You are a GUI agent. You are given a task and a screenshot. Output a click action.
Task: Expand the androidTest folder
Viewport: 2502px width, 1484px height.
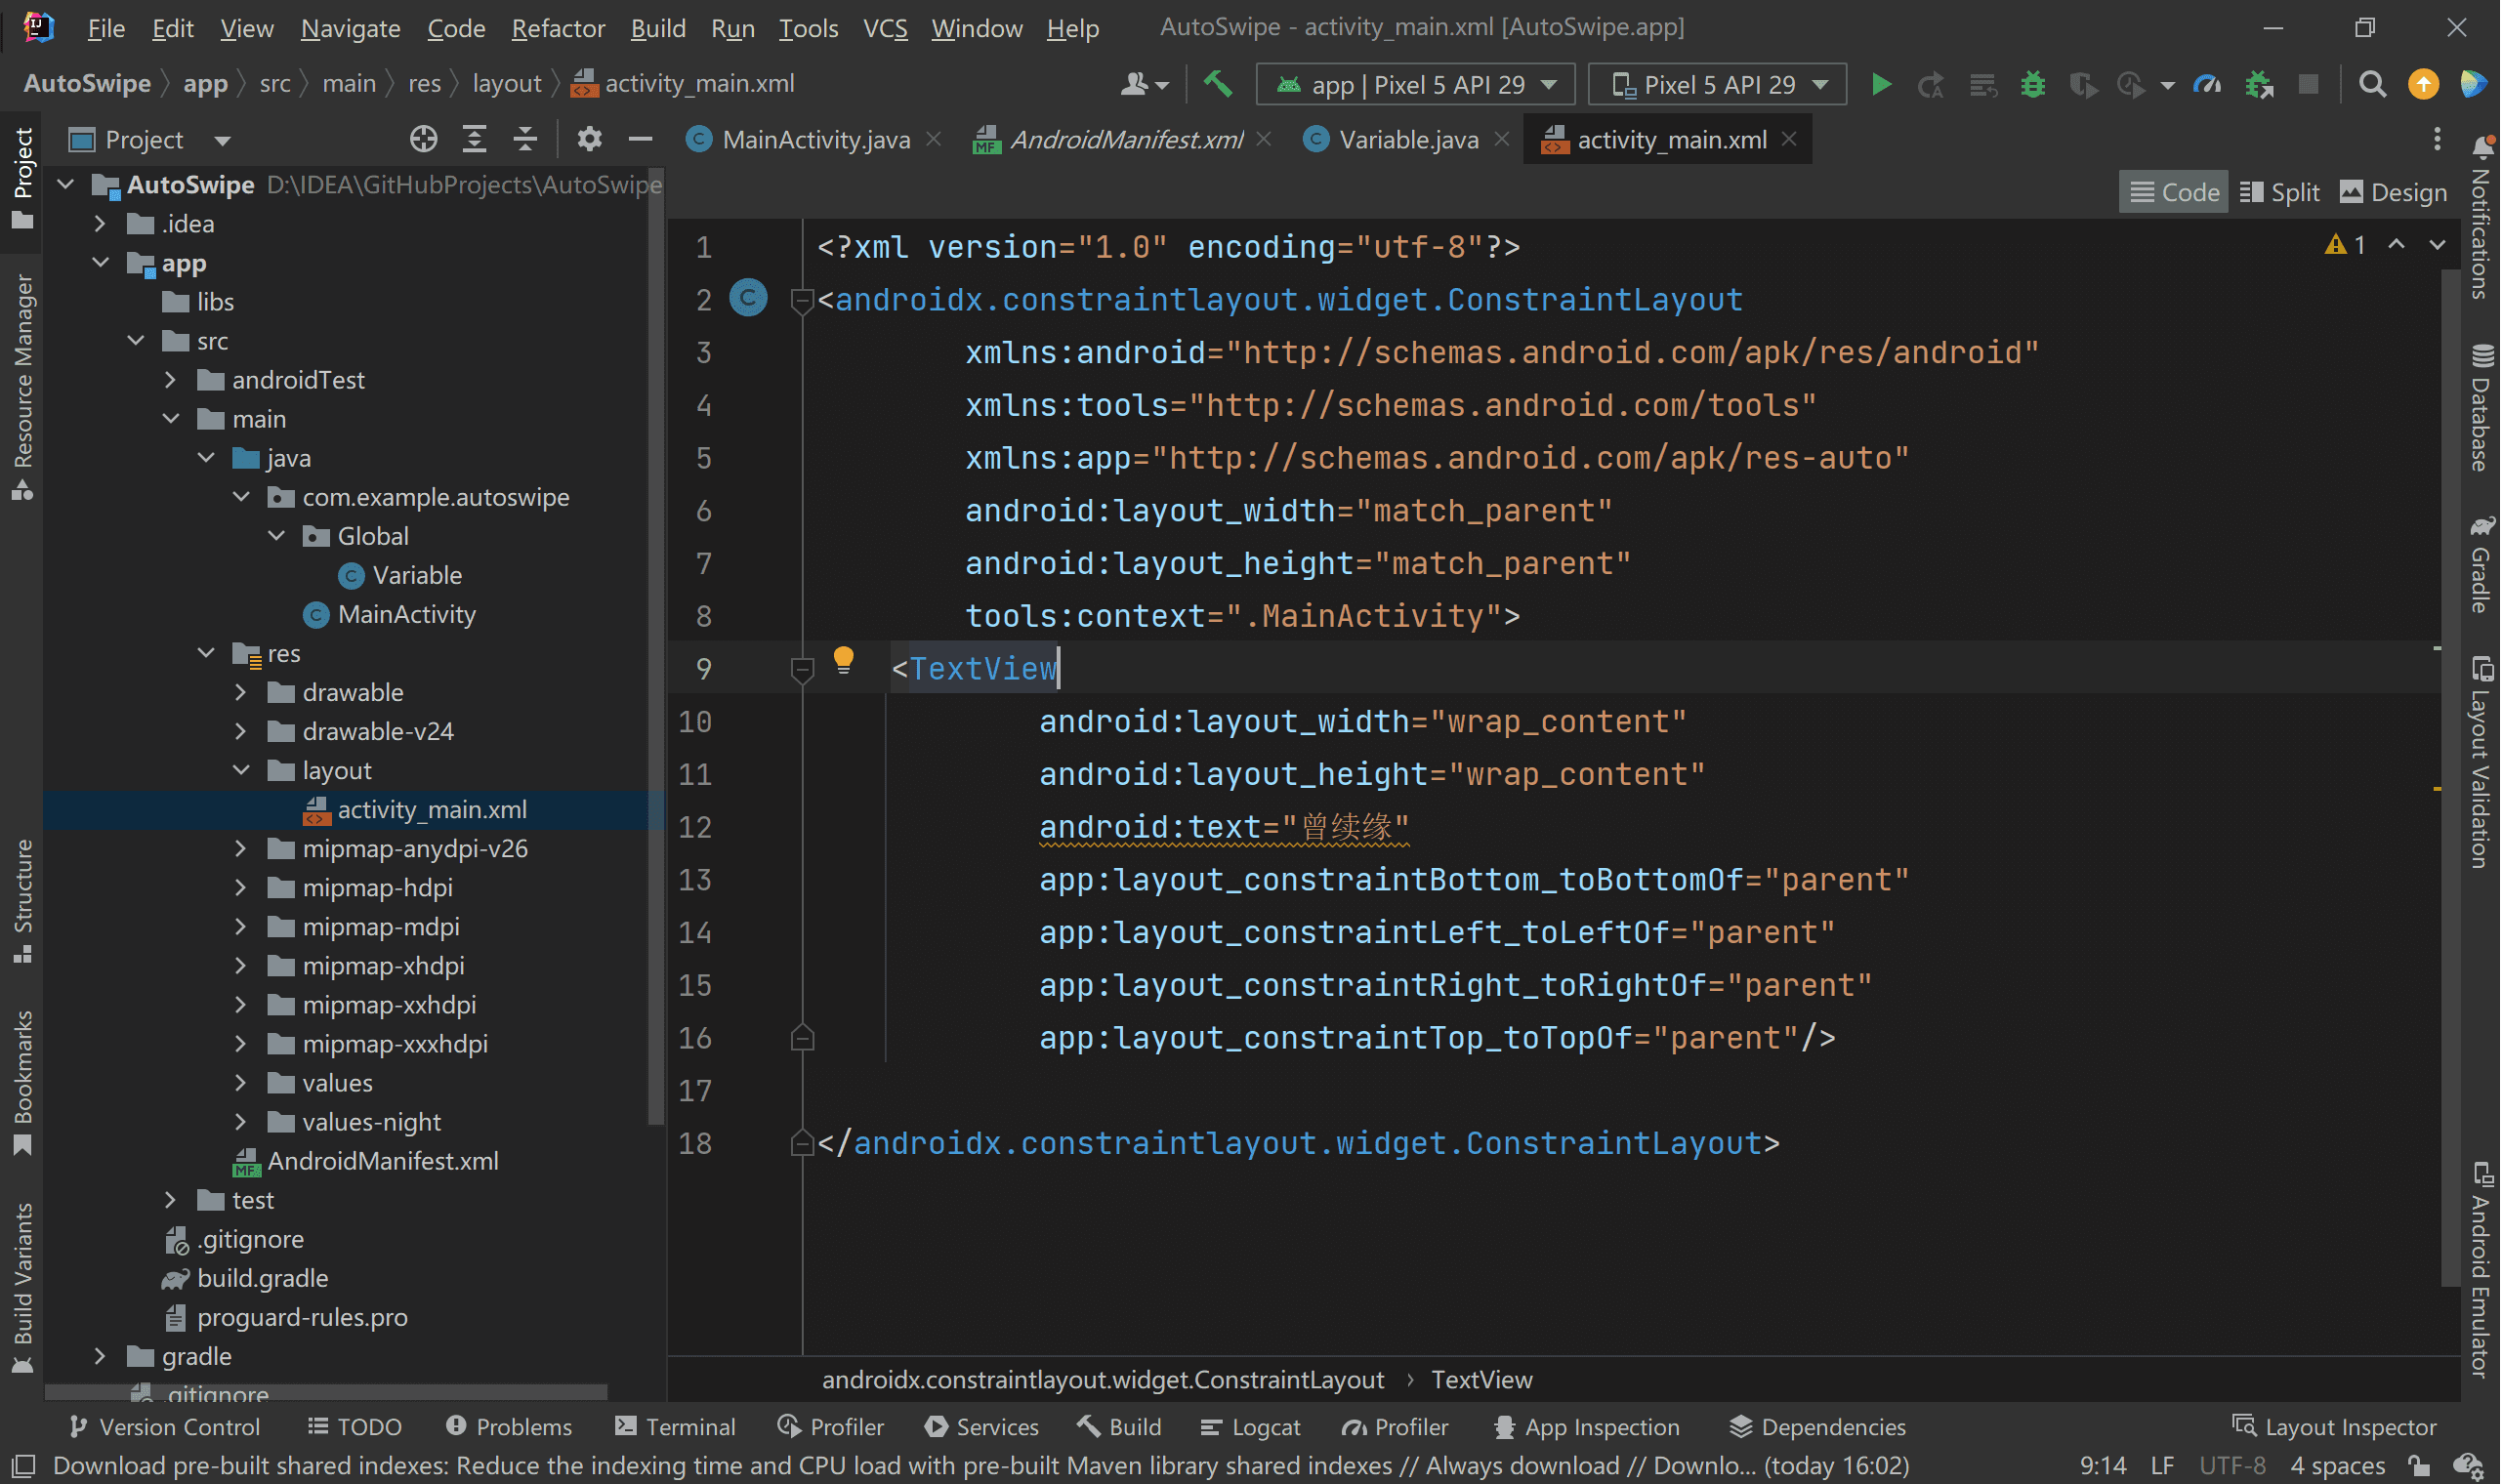(170, 380)
